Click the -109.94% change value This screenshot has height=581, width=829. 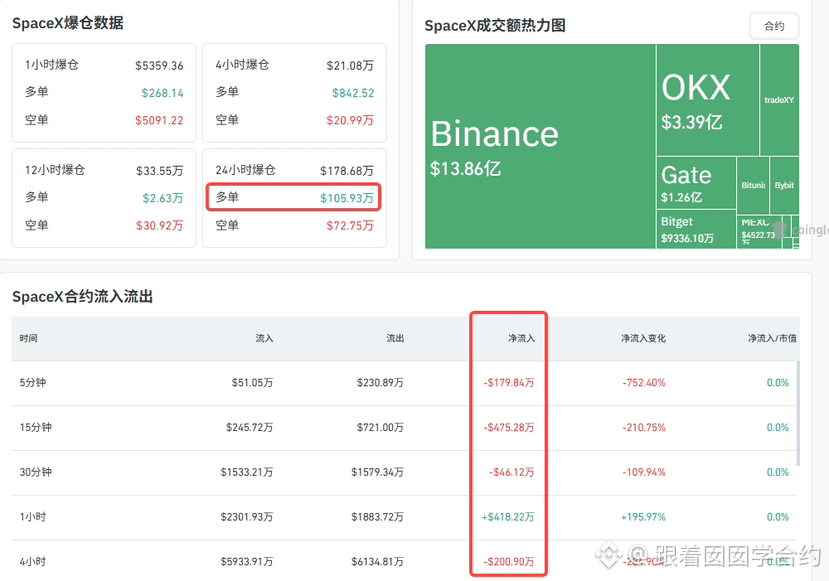coord(644,472)
